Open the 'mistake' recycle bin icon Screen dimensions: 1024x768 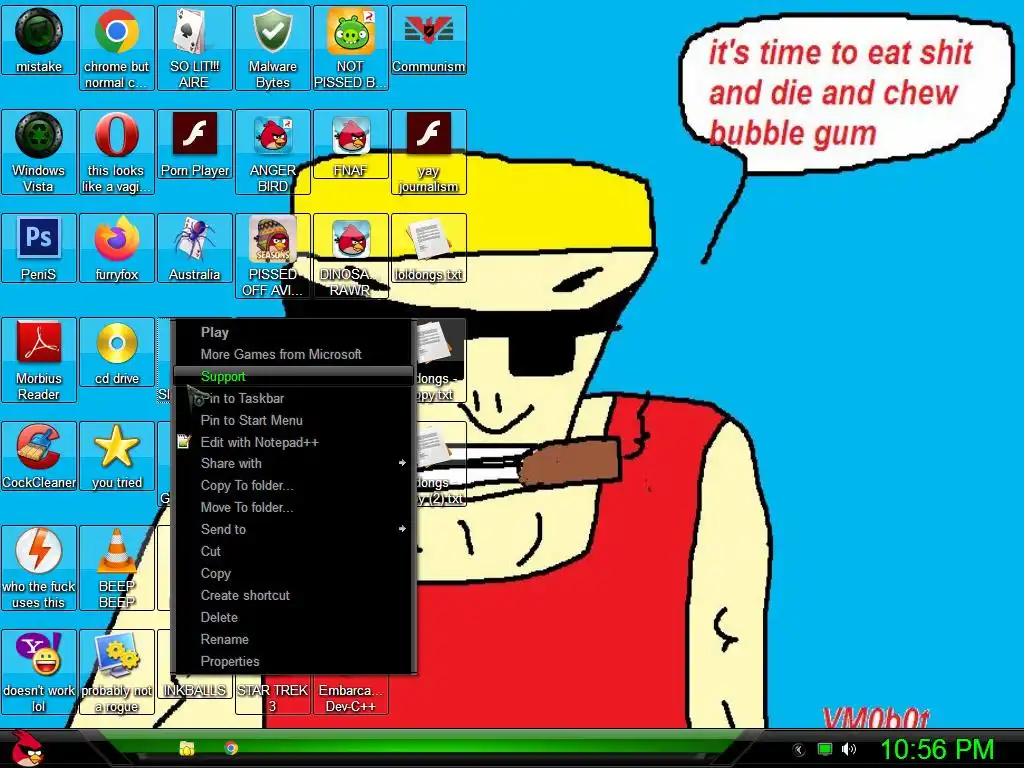[39, 40]
